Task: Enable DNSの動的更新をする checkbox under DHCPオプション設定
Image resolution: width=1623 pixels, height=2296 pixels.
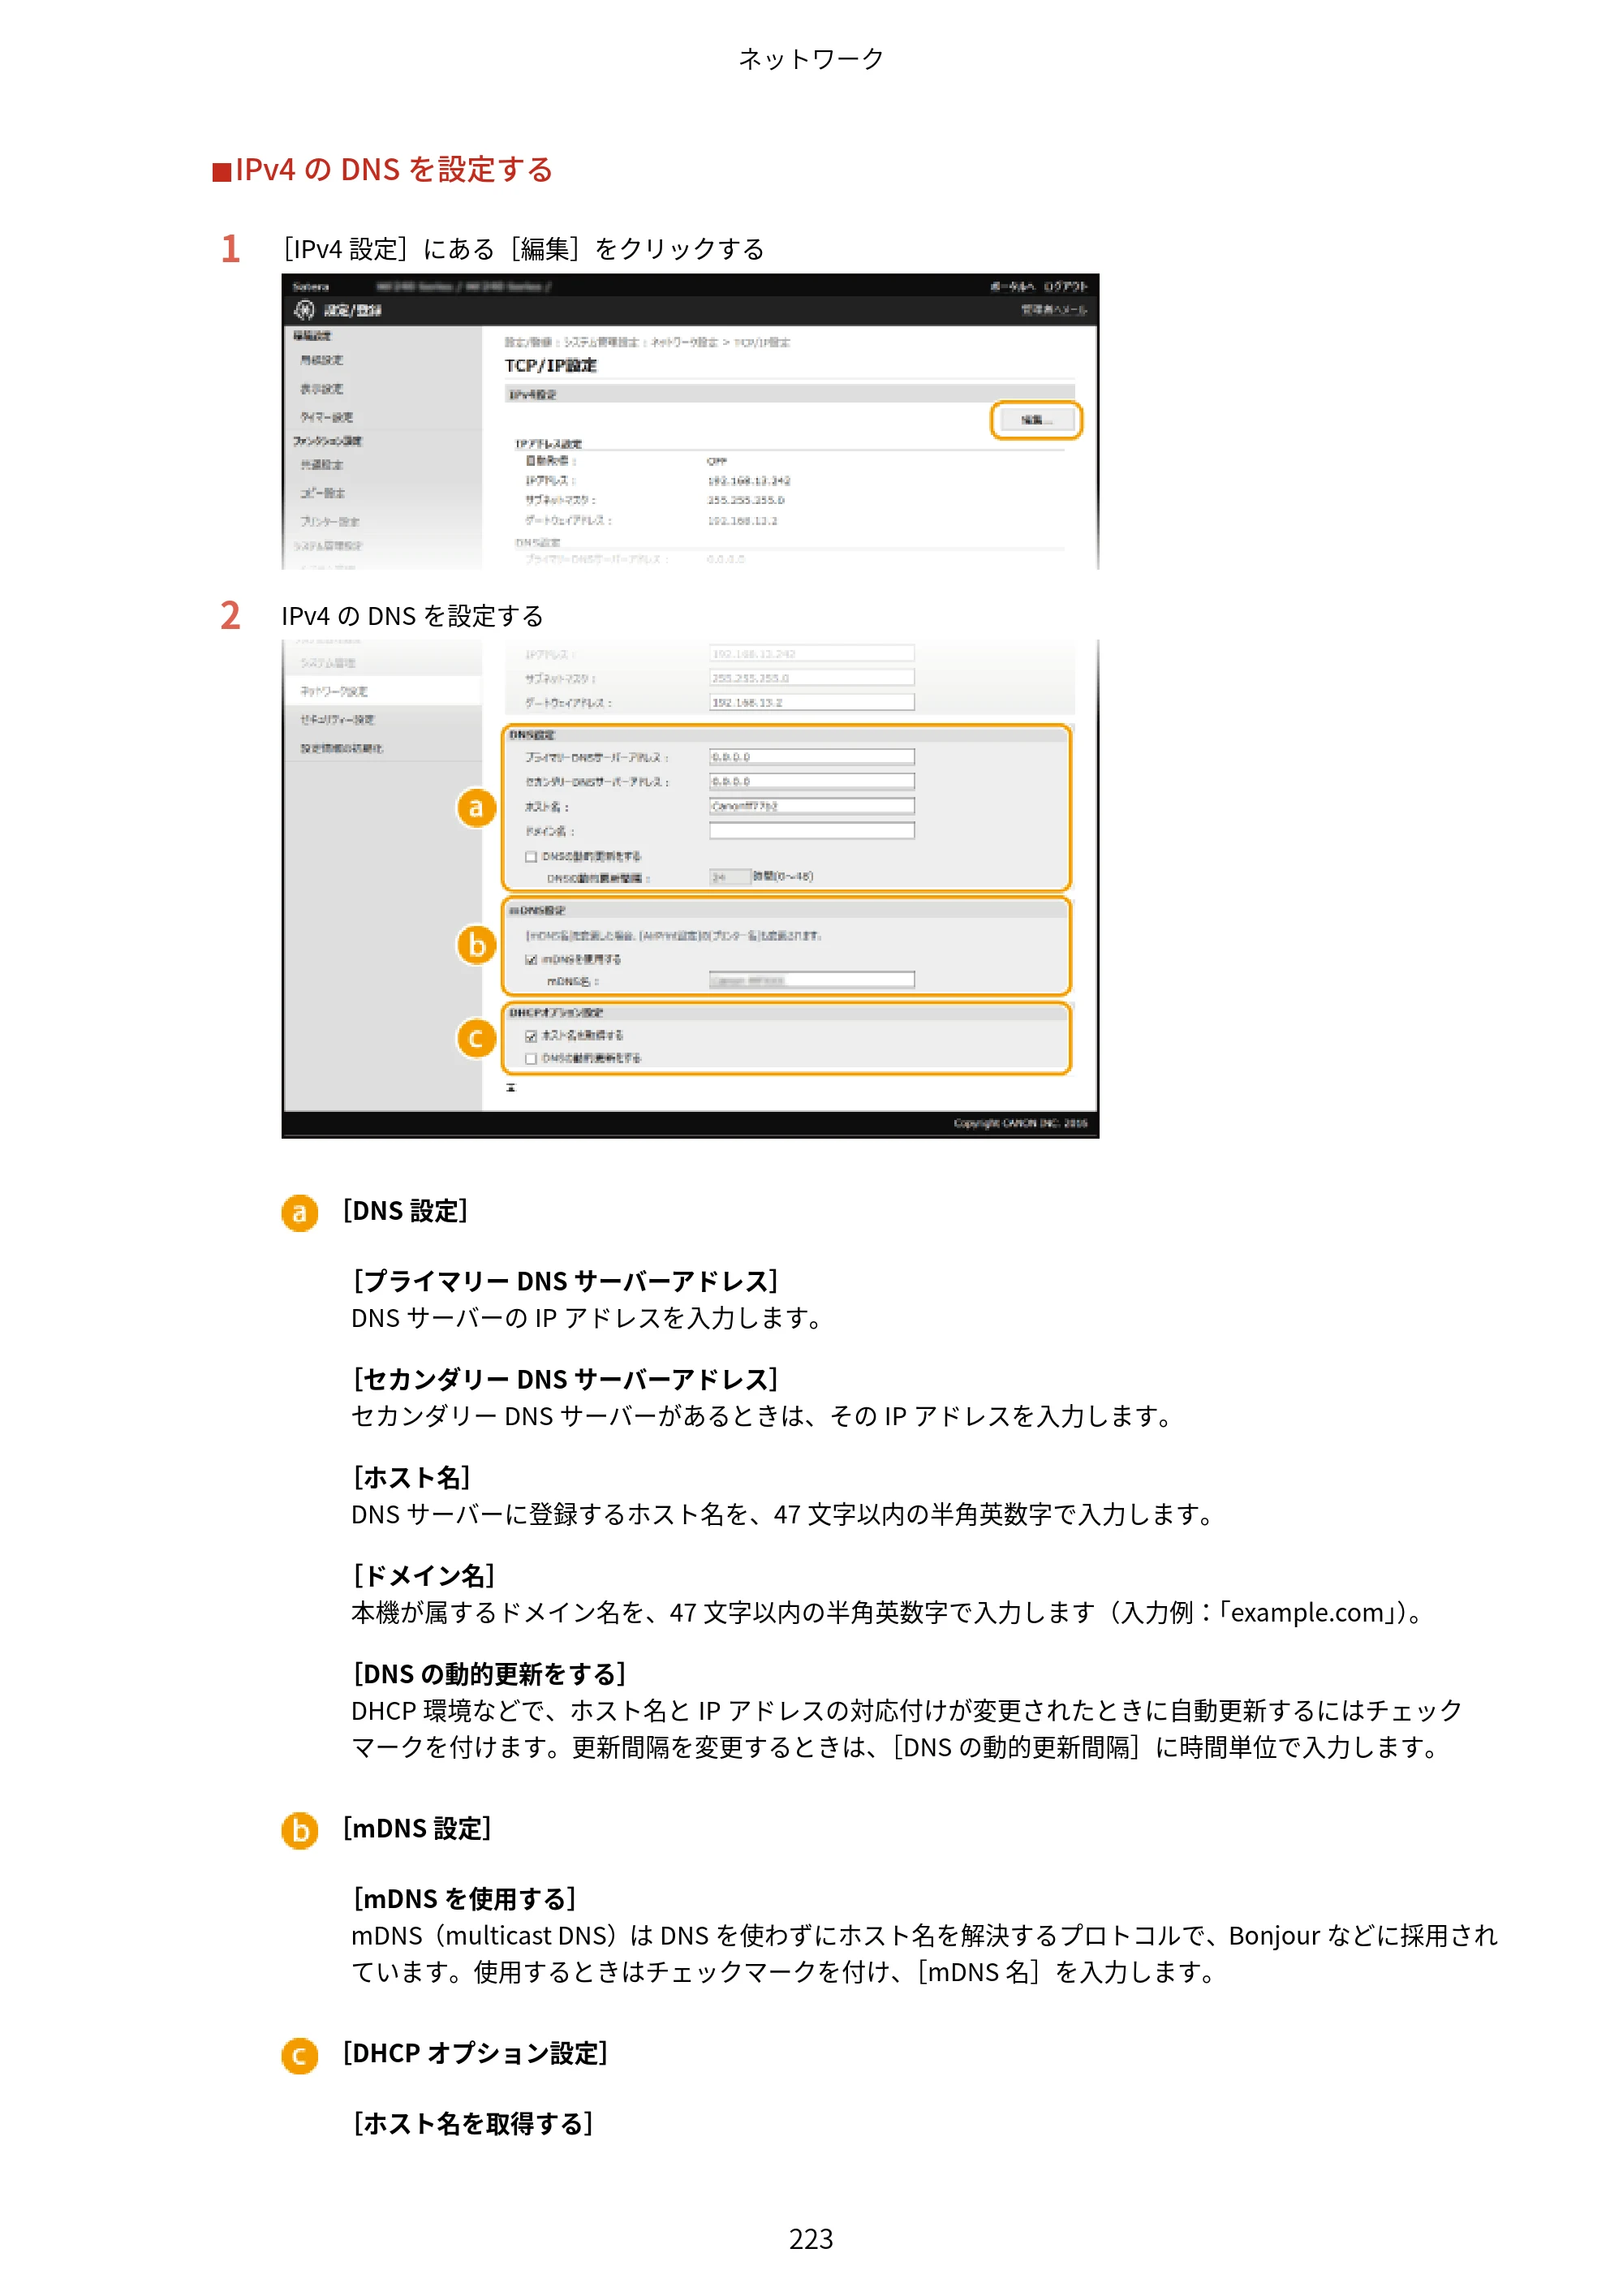Action: [x=531, y=1059]
